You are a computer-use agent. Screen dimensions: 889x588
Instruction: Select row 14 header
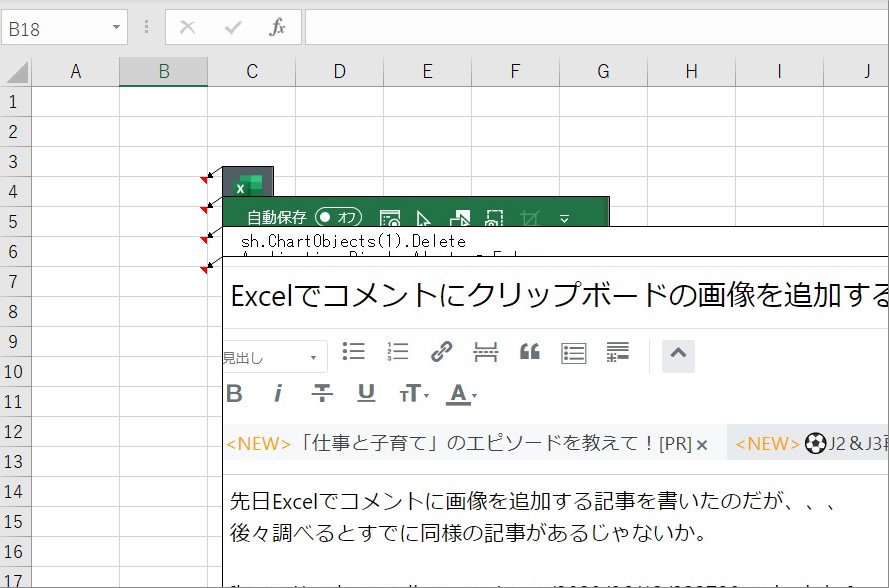pos(15,492)
